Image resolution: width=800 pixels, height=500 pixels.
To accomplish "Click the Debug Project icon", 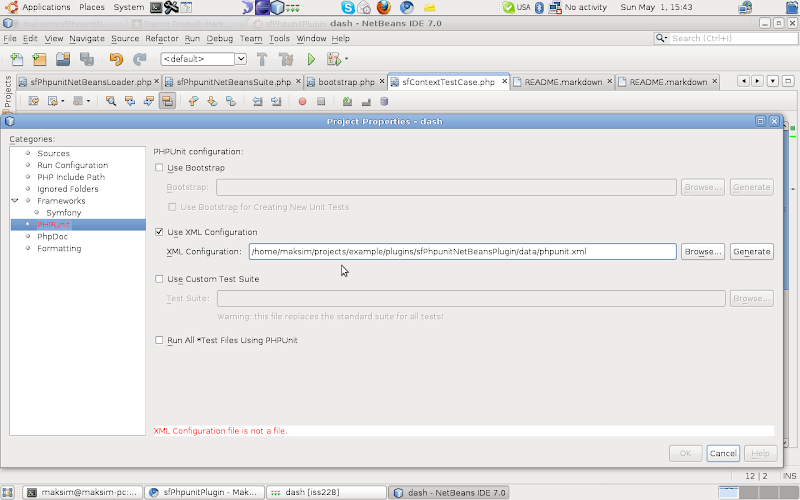I will 334,59.
